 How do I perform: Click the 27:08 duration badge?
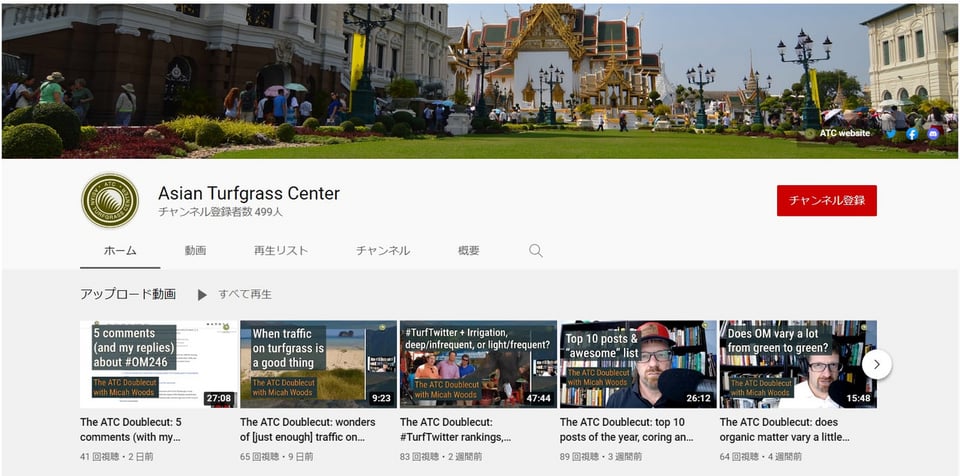[219, 398]
